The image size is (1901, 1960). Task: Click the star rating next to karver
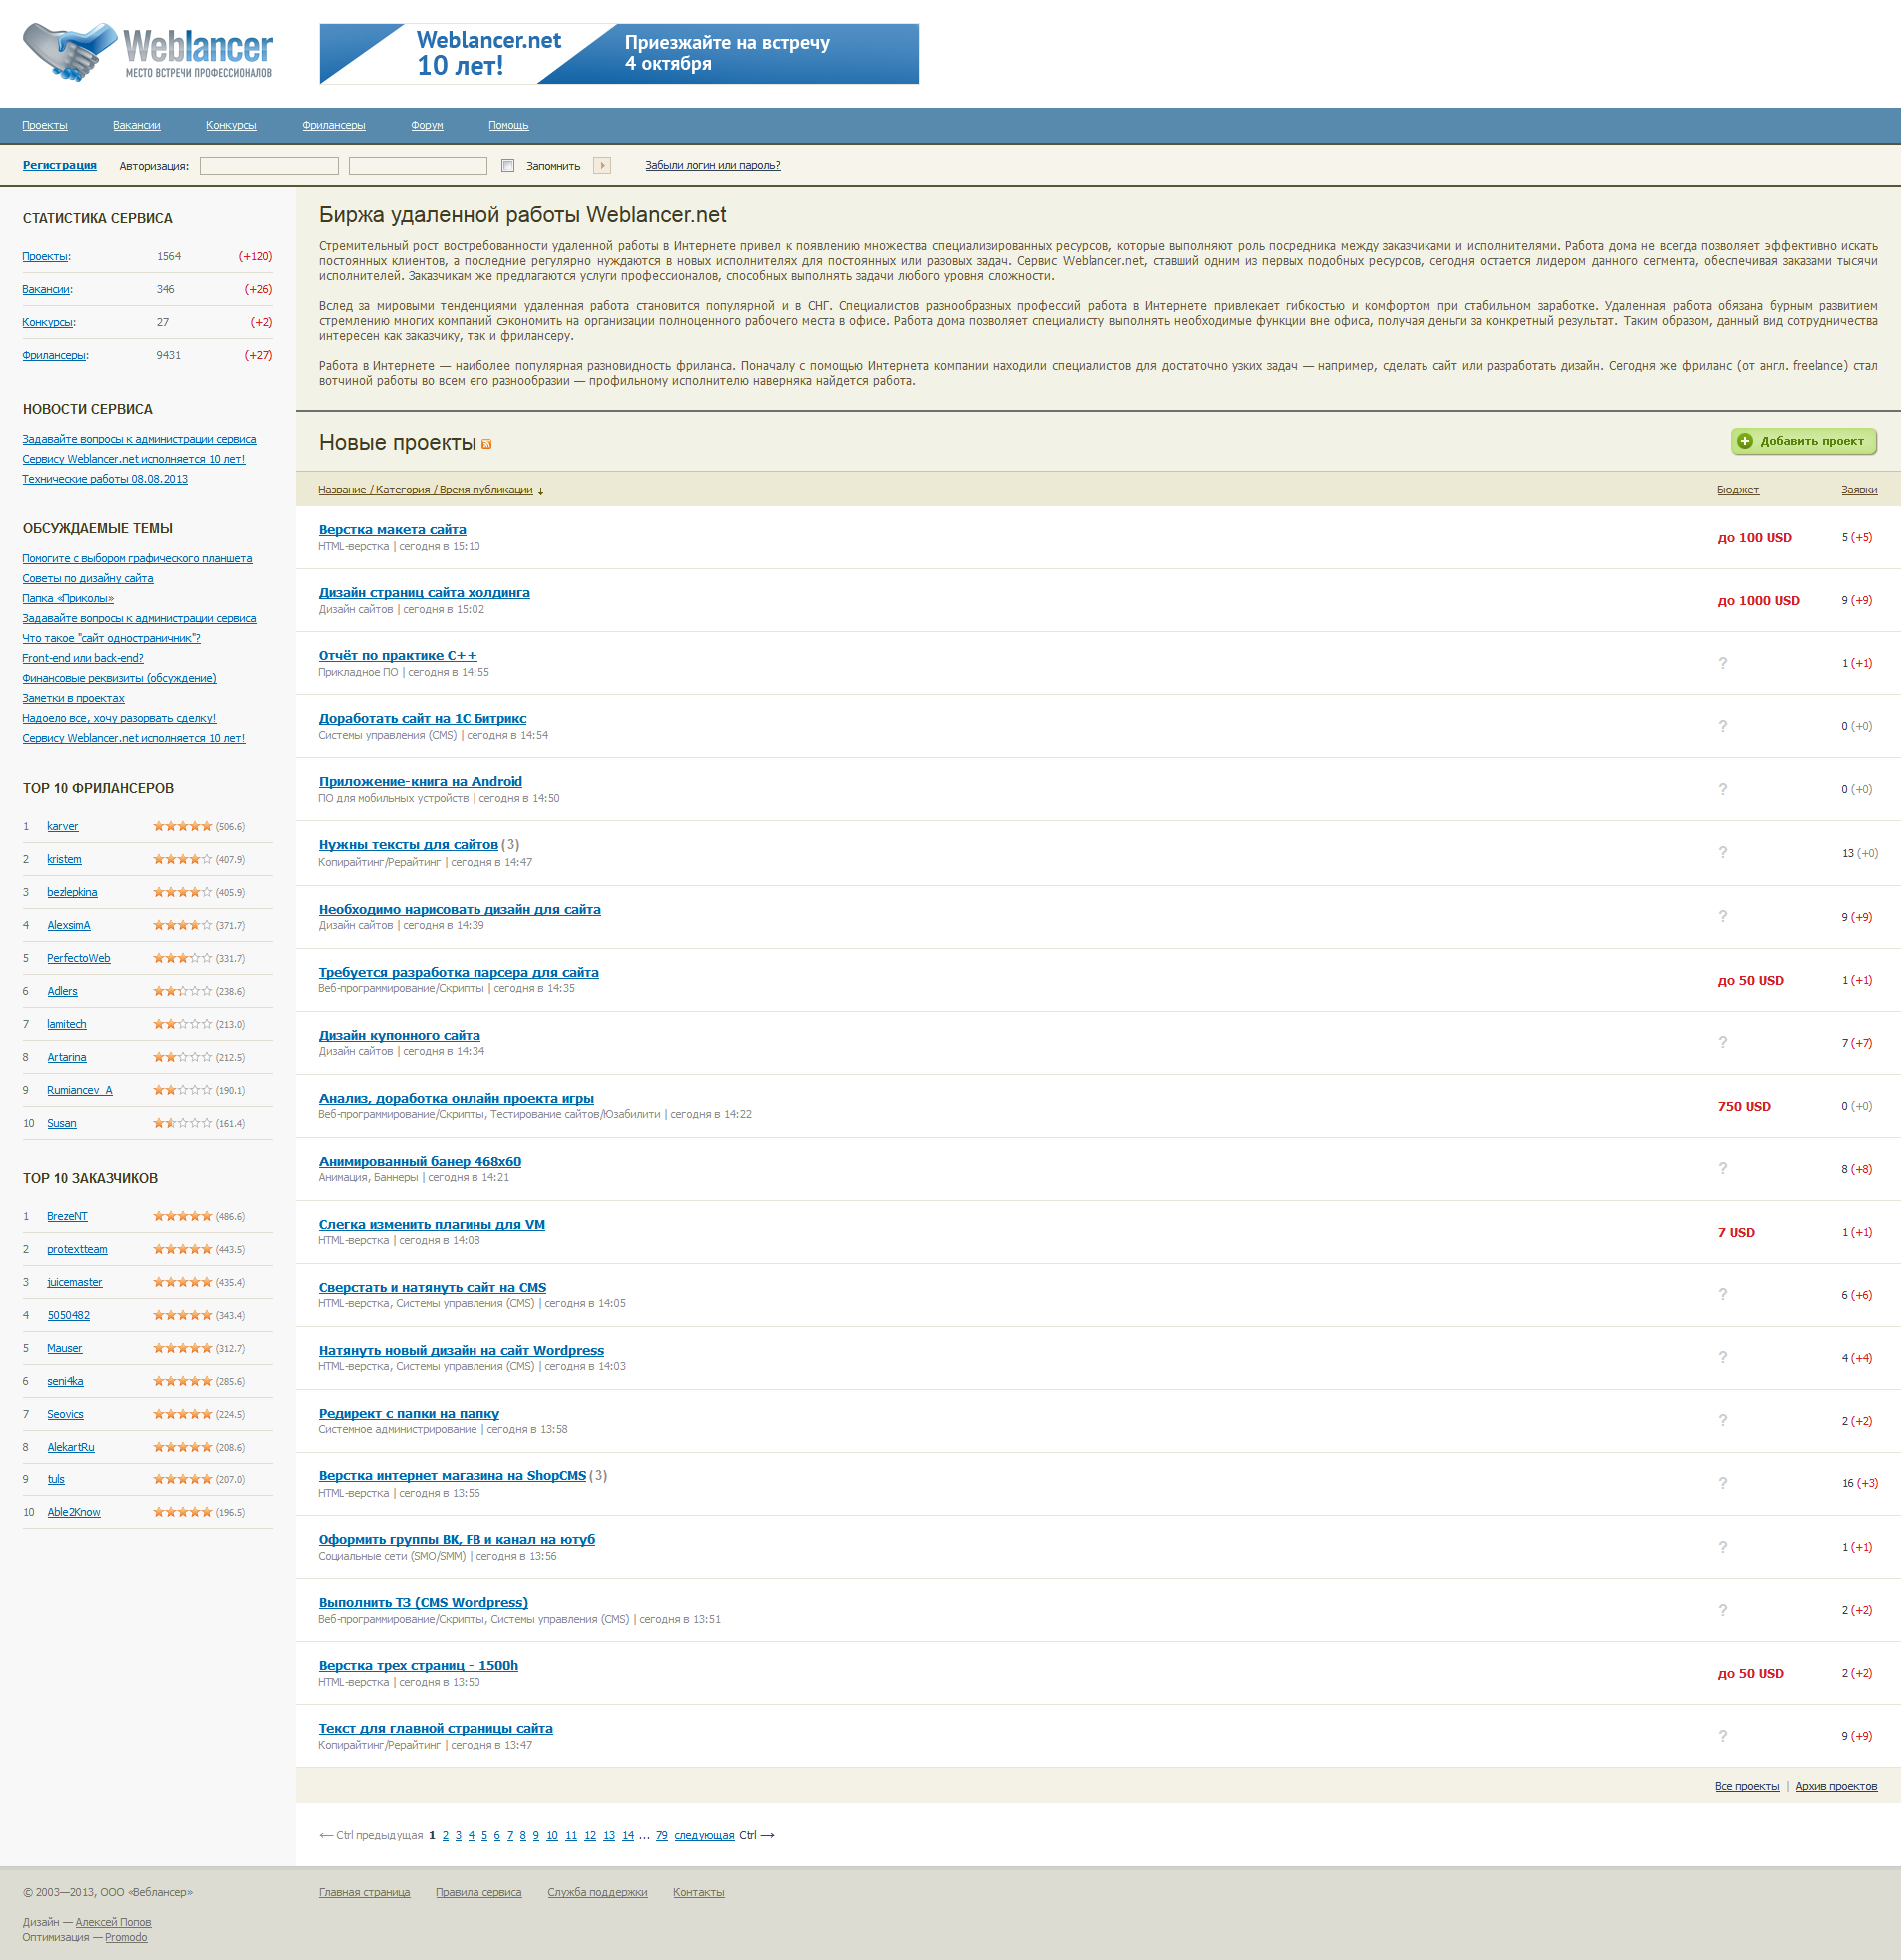point(182,827)
